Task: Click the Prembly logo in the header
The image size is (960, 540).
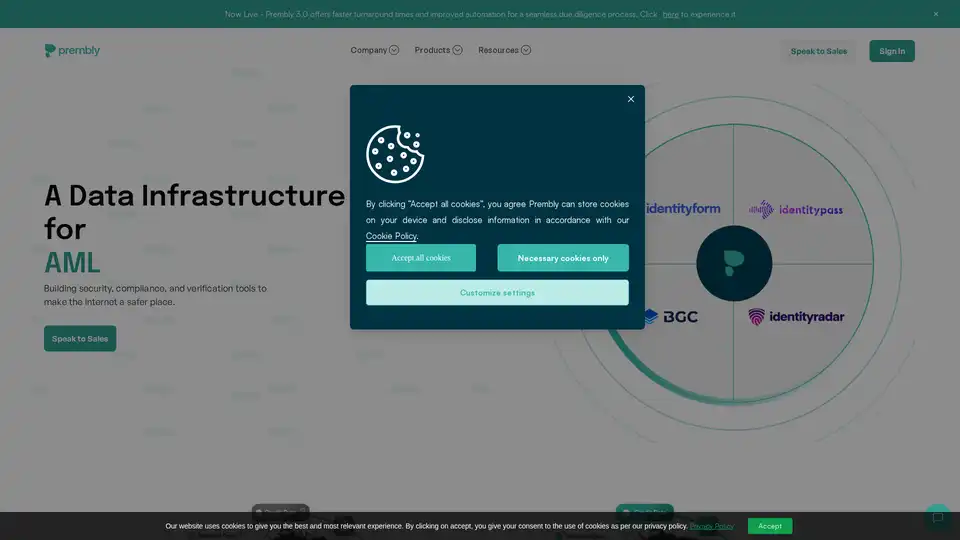Action: [x=72, y=51]
